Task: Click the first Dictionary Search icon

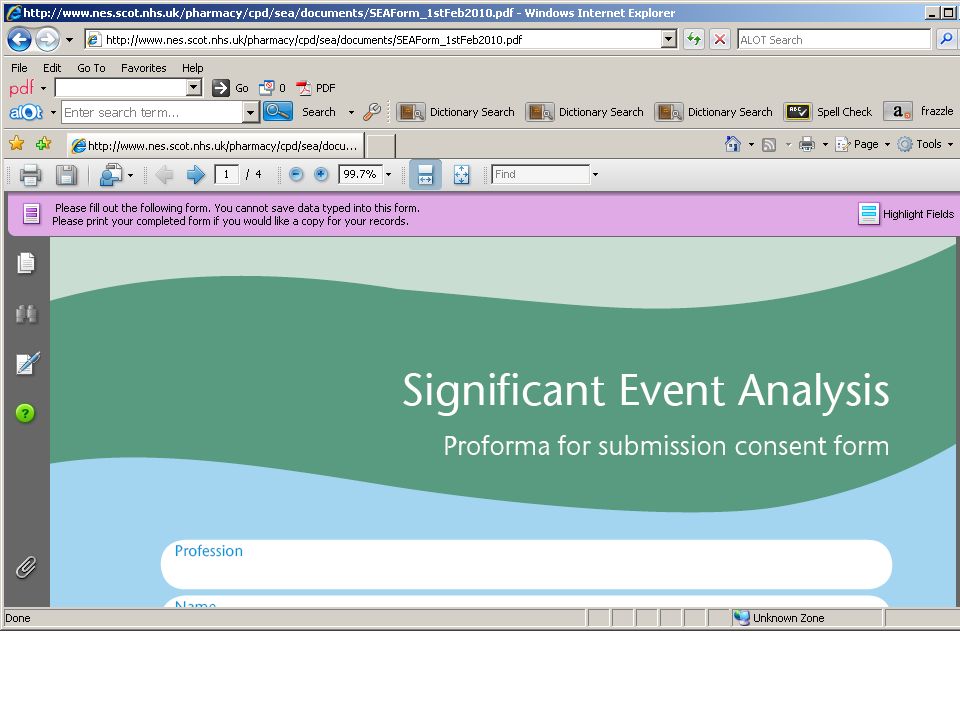Action: point(410,112)
